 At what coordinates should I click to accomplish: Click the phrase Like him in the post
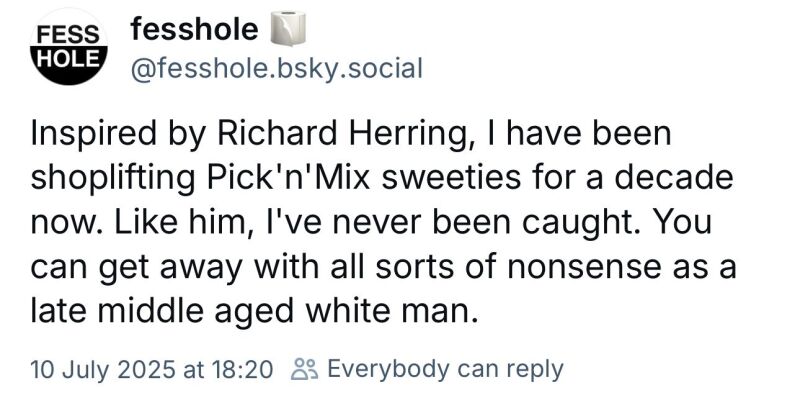[x=183, y=223]
